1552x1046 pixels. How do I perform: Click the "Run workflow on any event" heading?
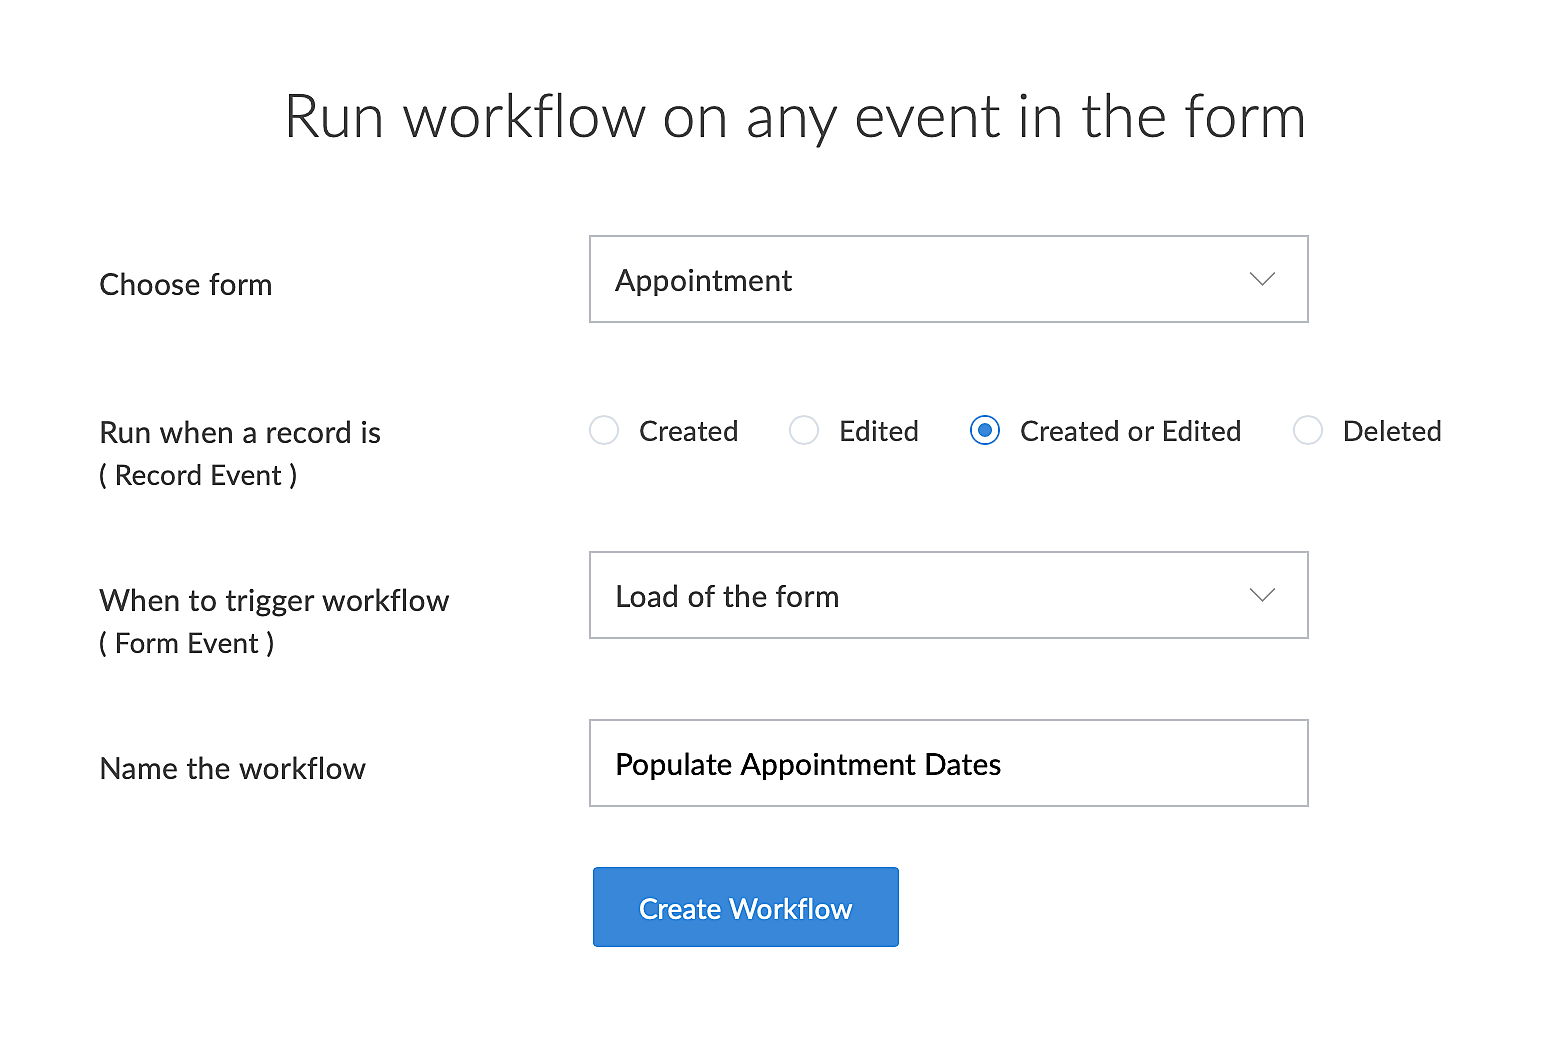(x=795, y=117)
